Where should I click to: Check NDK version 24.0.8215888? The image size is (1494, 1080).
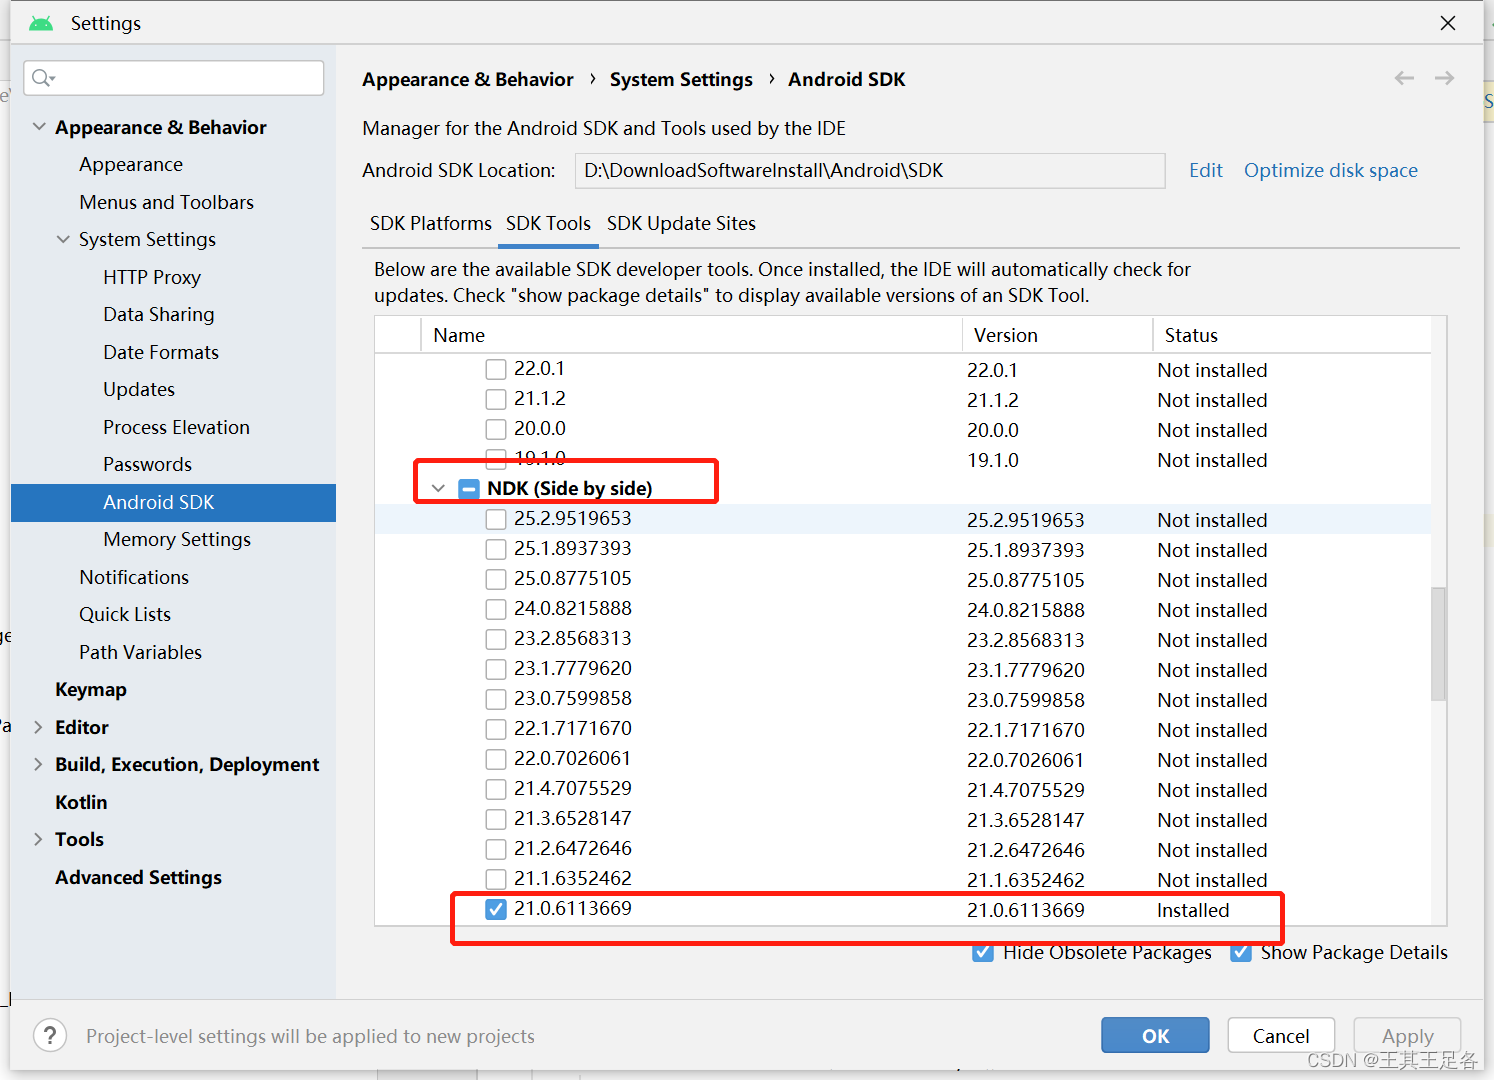tap(496, 609)
